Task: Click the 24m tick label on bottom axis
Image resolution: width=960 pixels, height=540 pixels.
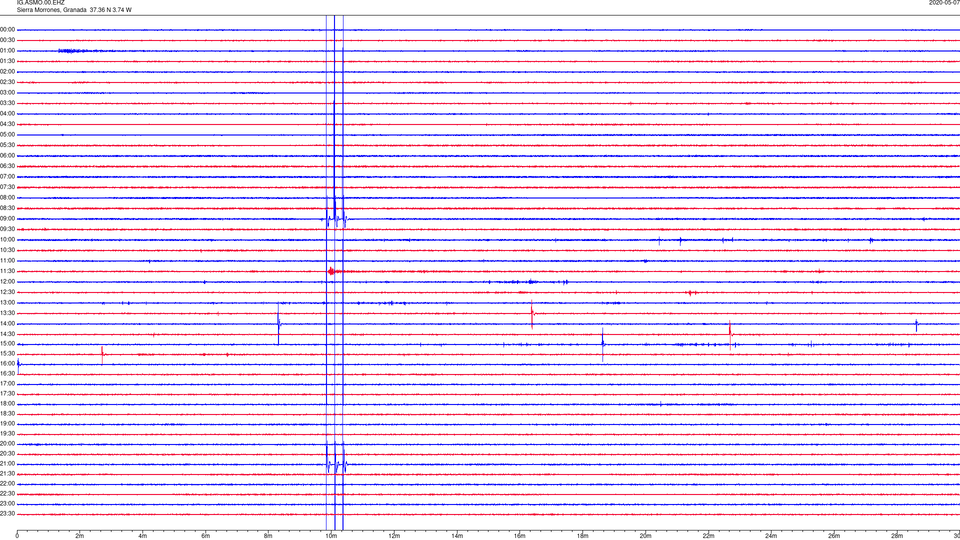Action: [771, 536]
